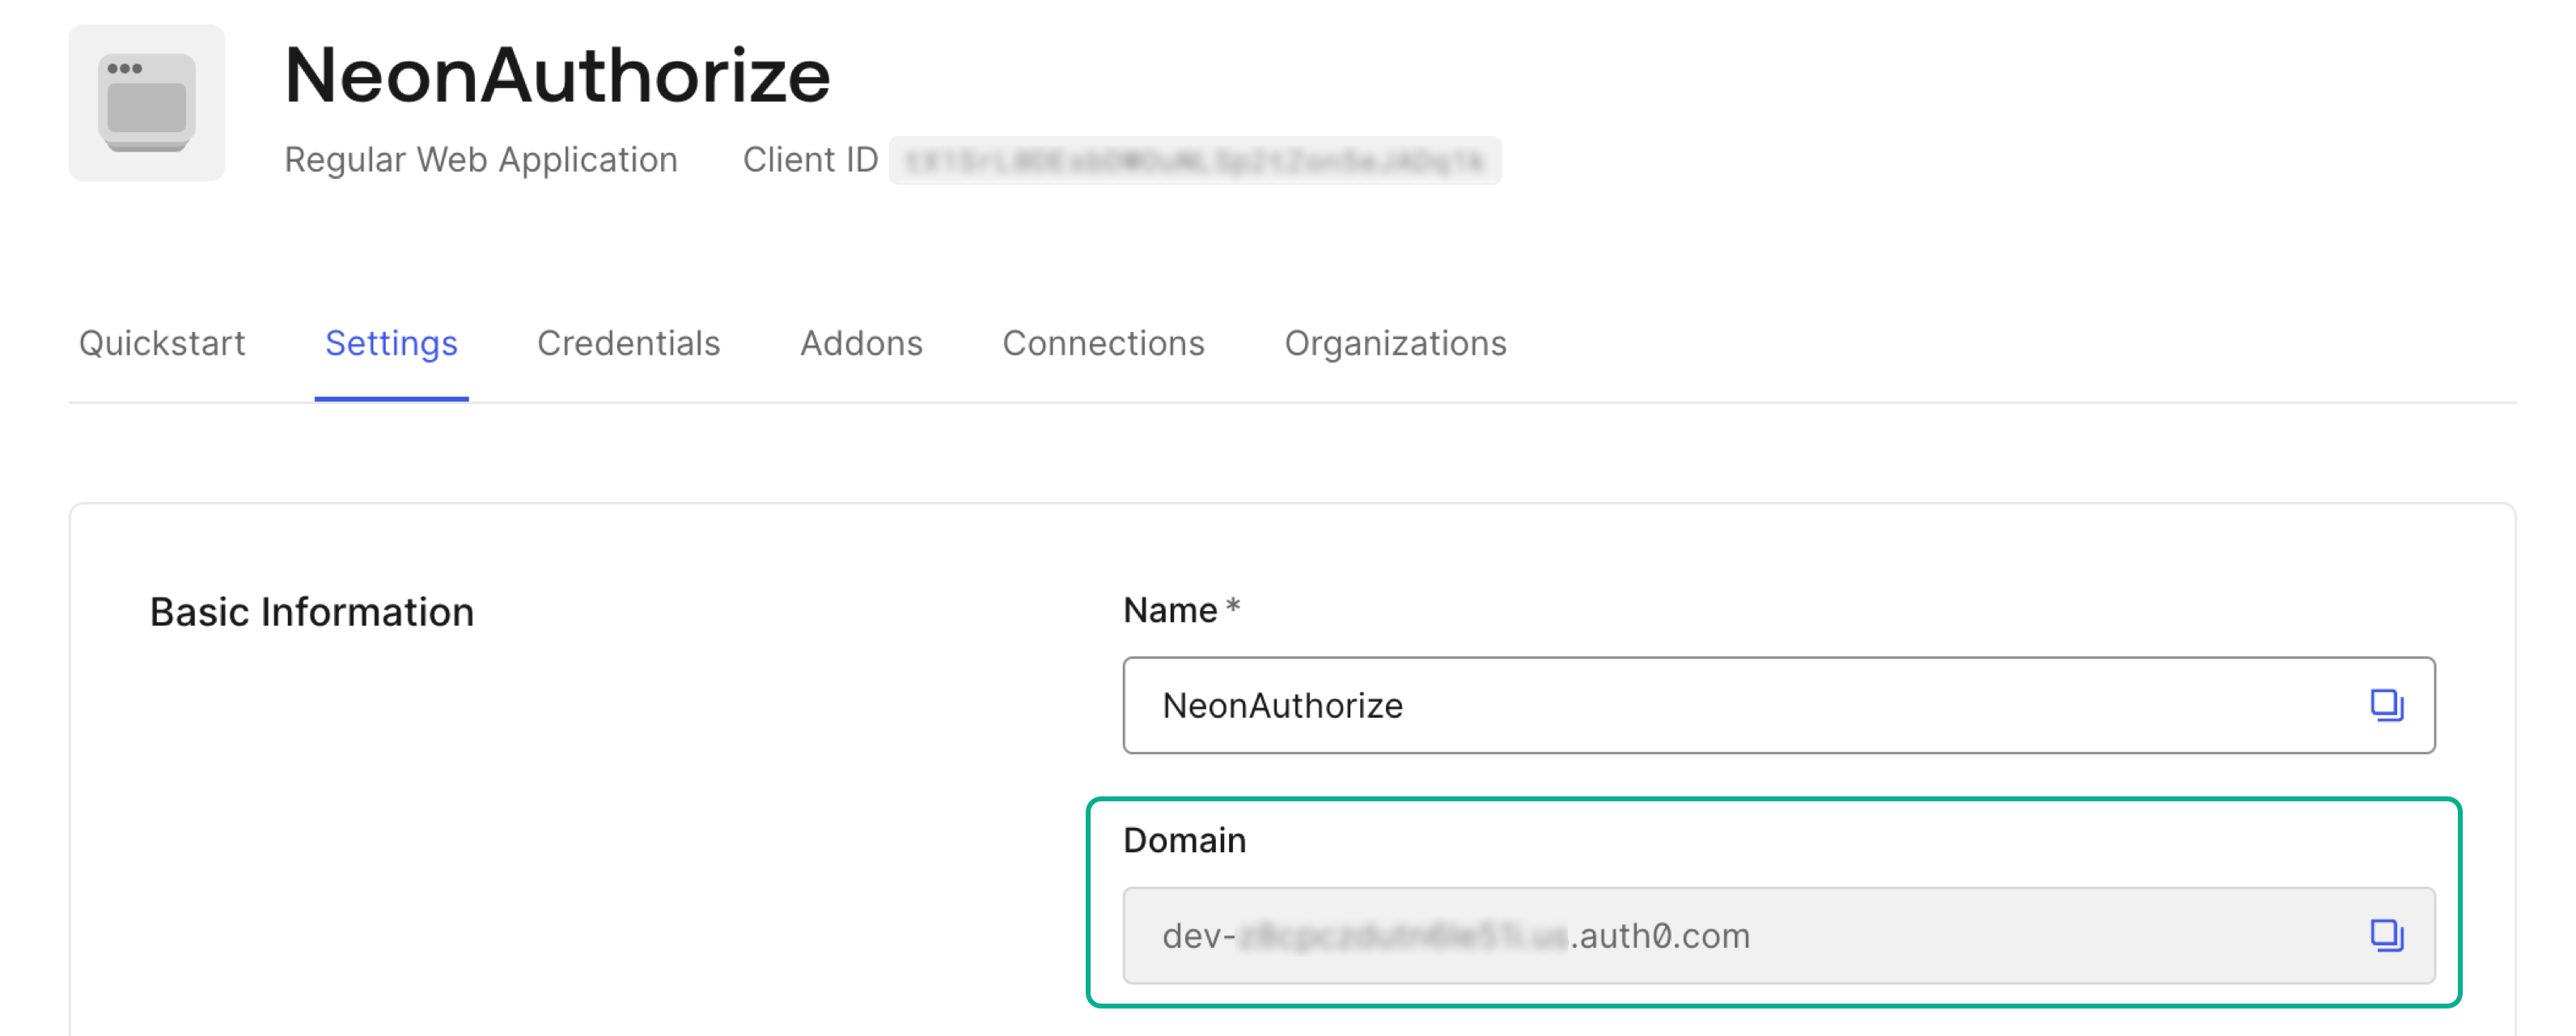2576x1036 pixels.
Task: Click the copy icon beside the Name field
Action: click(2388, 705)
